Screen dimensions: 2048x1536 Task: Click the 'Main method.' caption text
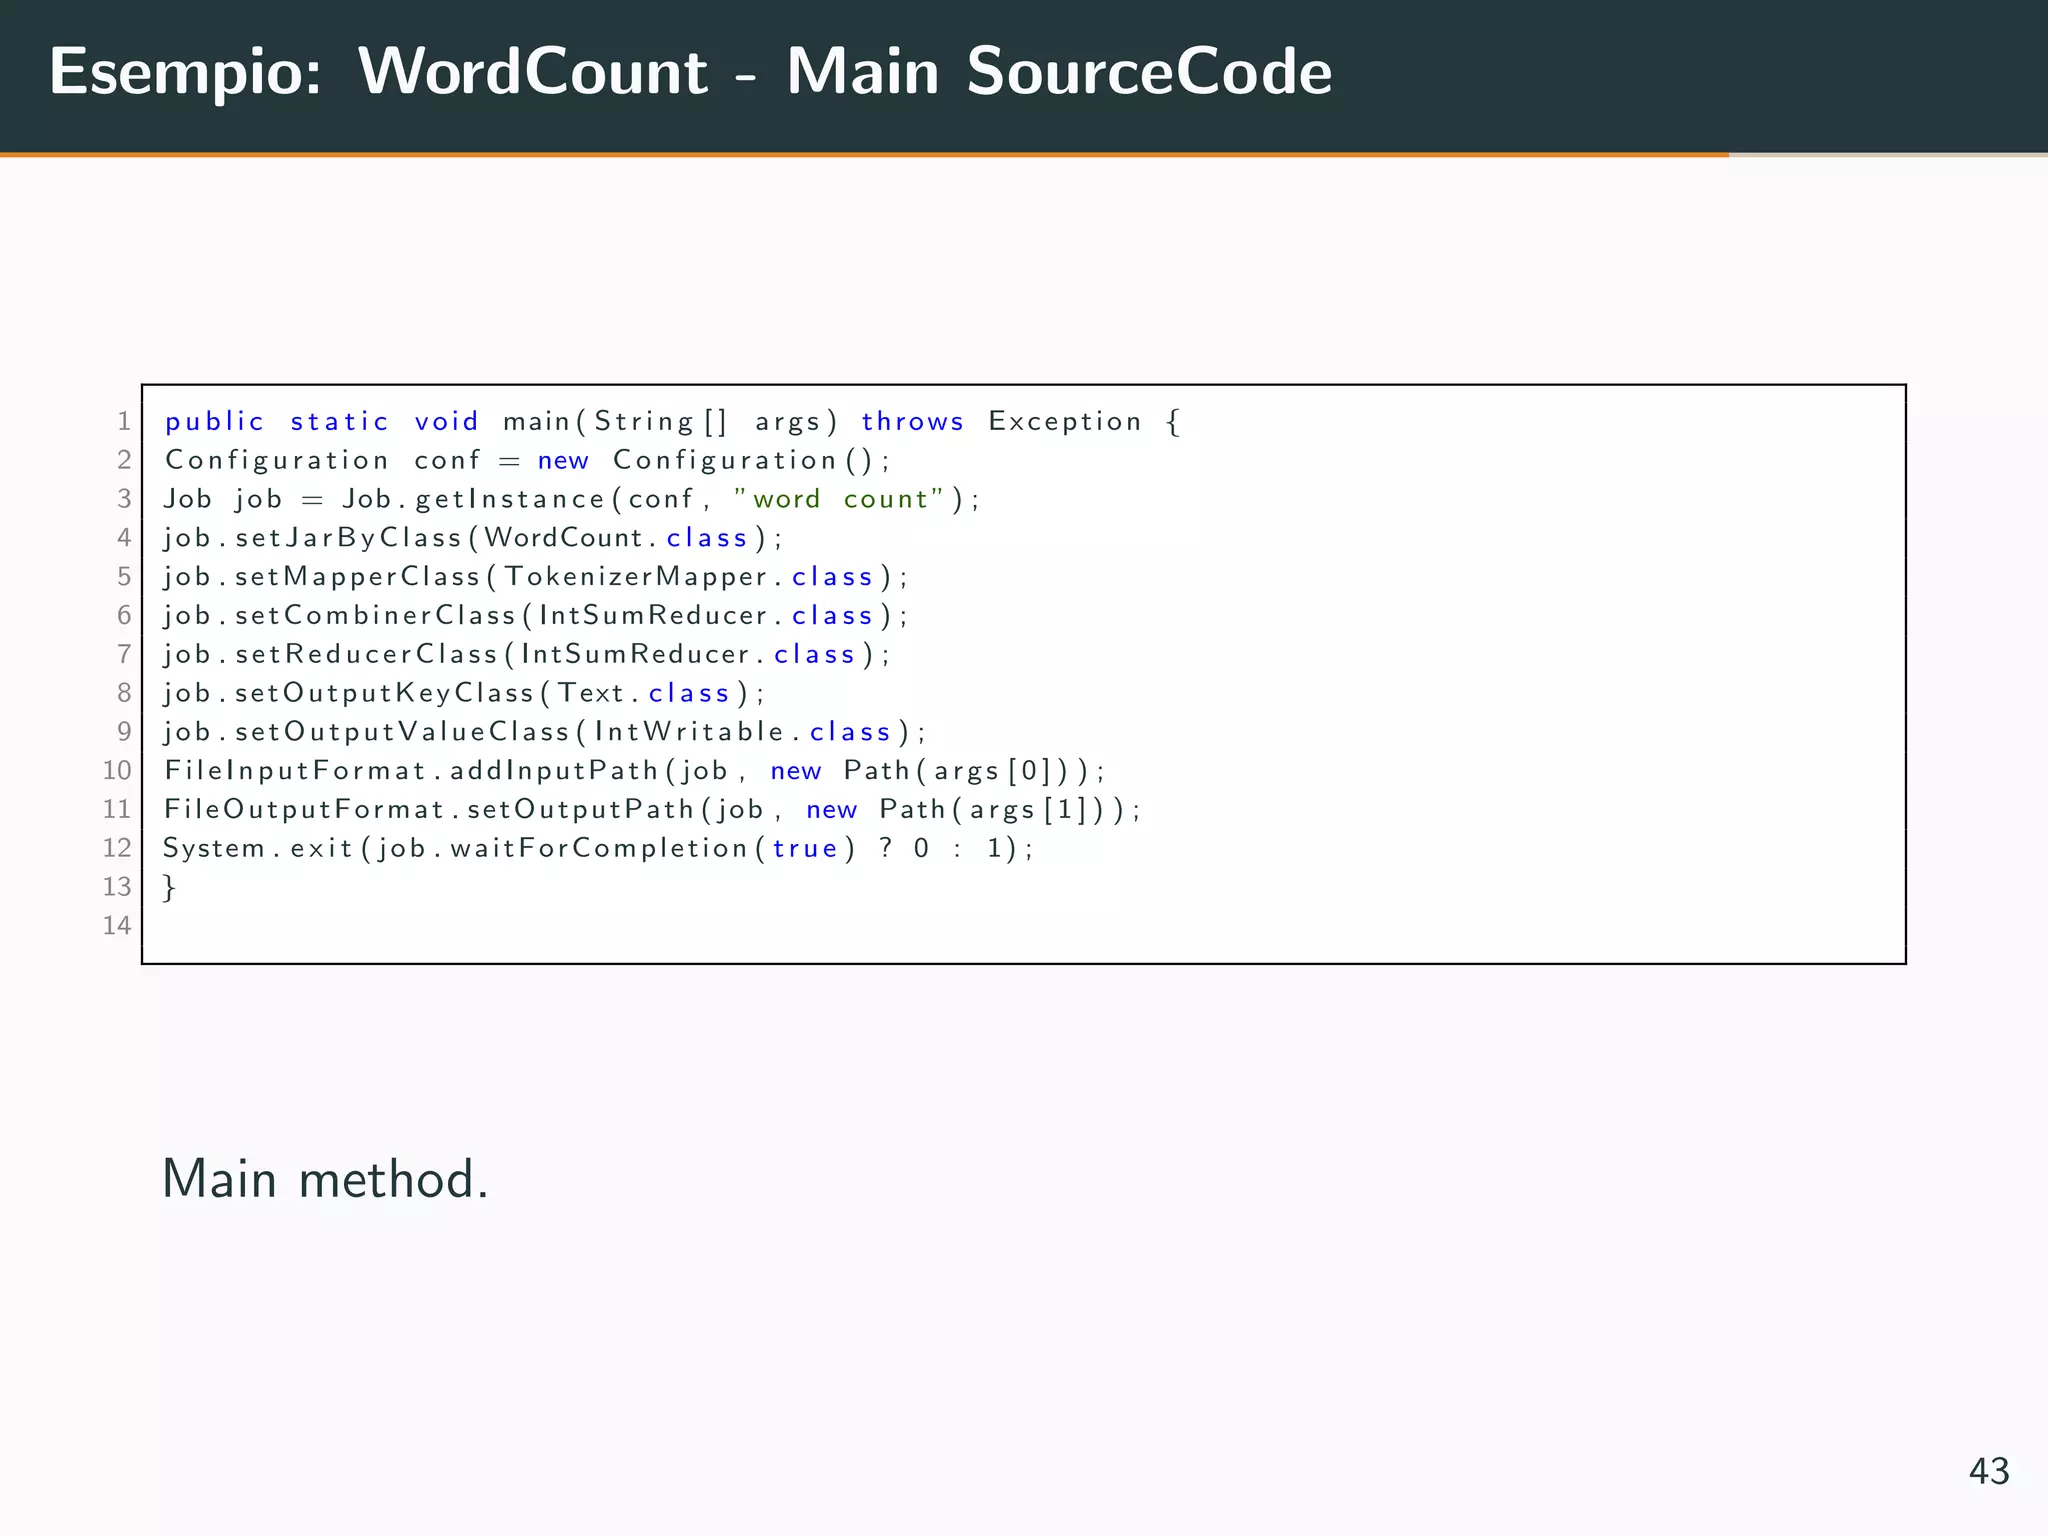[325, 1178]
